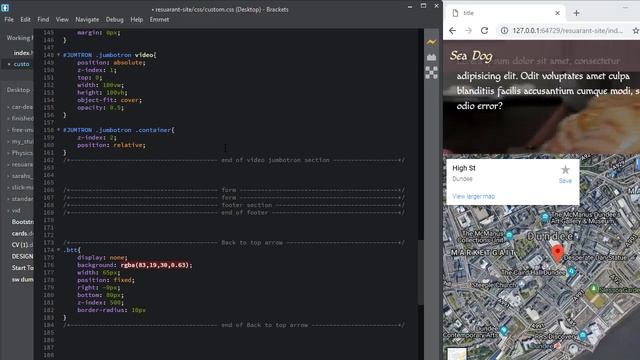Screen dimensions: 640x360
Task: Open a new browser tab
Action: coord(576,13)
